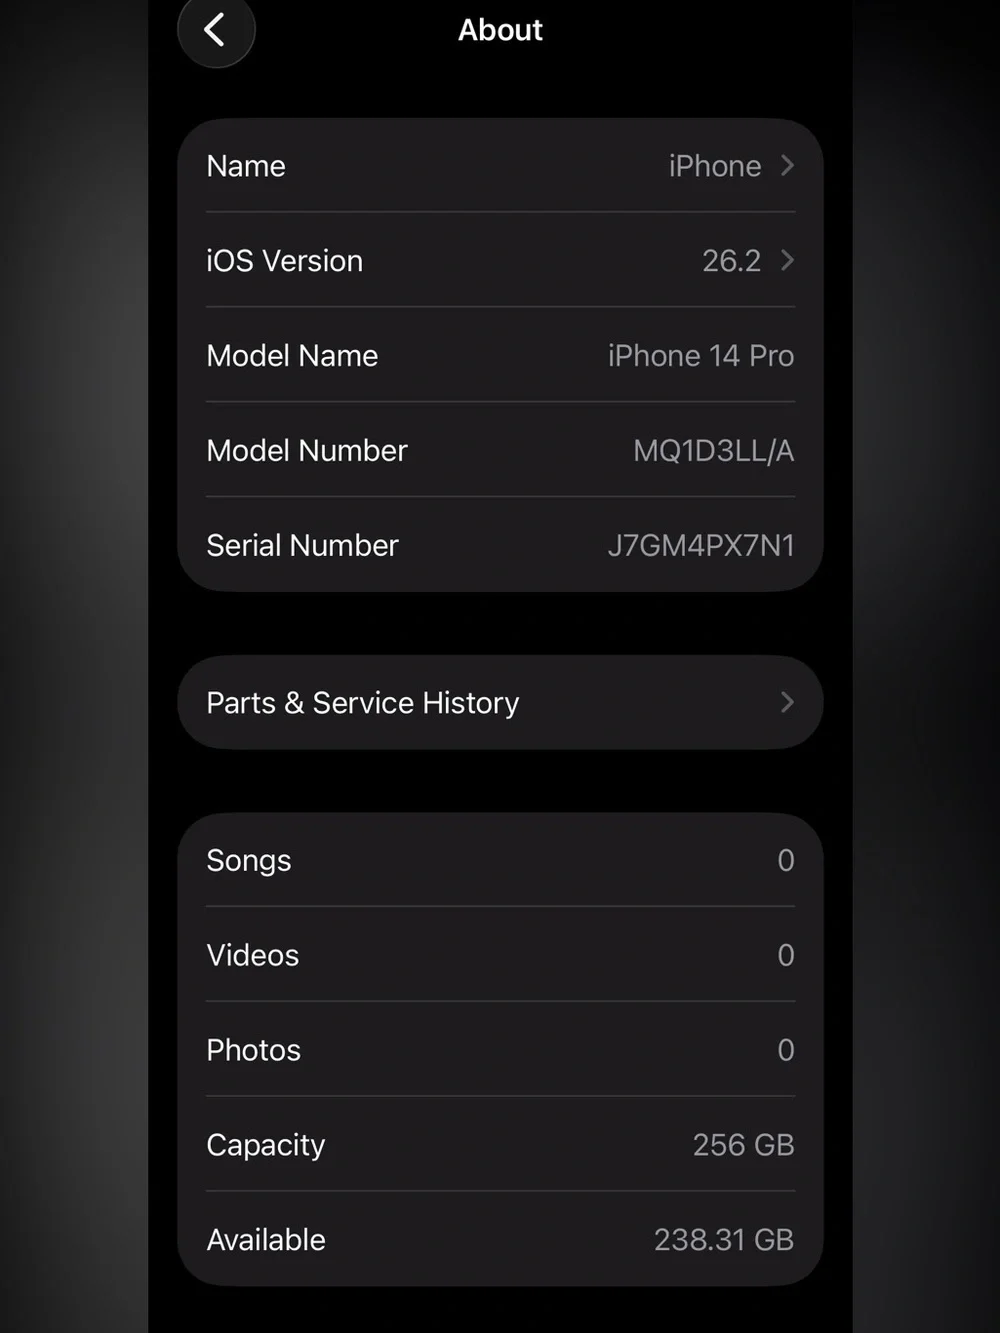The width and height of the screenshot is (1000, 1333).
Task: Open the Name row chevron
Action: point(787,165)
